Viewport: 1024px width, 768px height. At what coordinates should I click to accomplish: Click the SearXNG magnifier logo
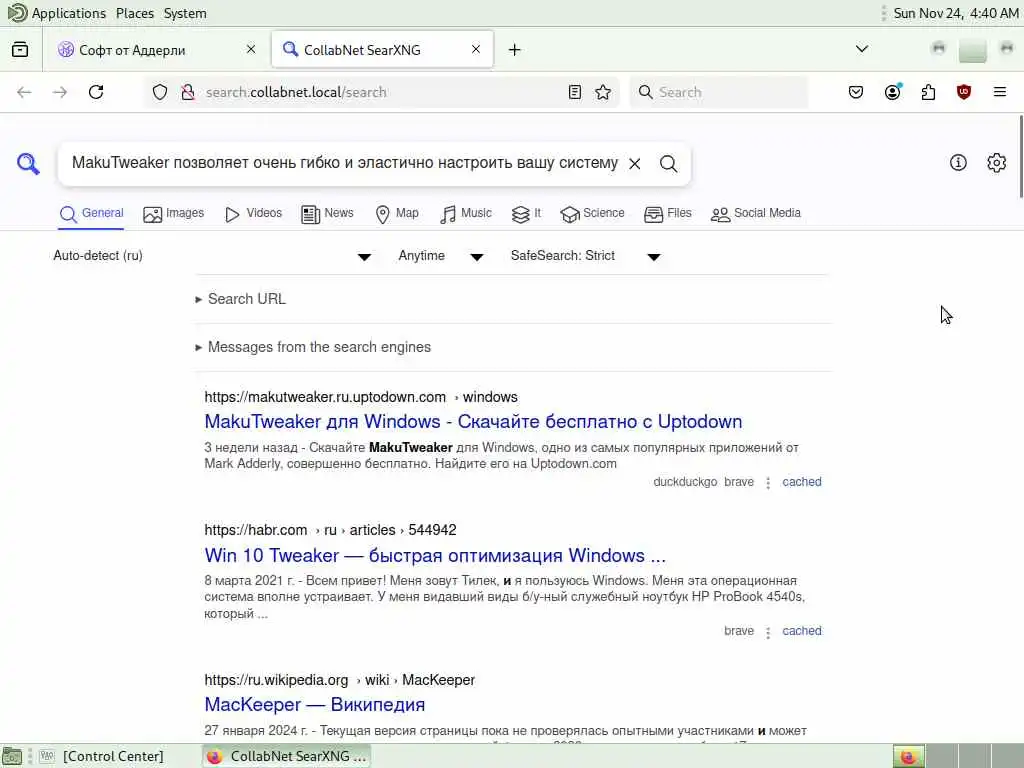click(x=28, y=163)
